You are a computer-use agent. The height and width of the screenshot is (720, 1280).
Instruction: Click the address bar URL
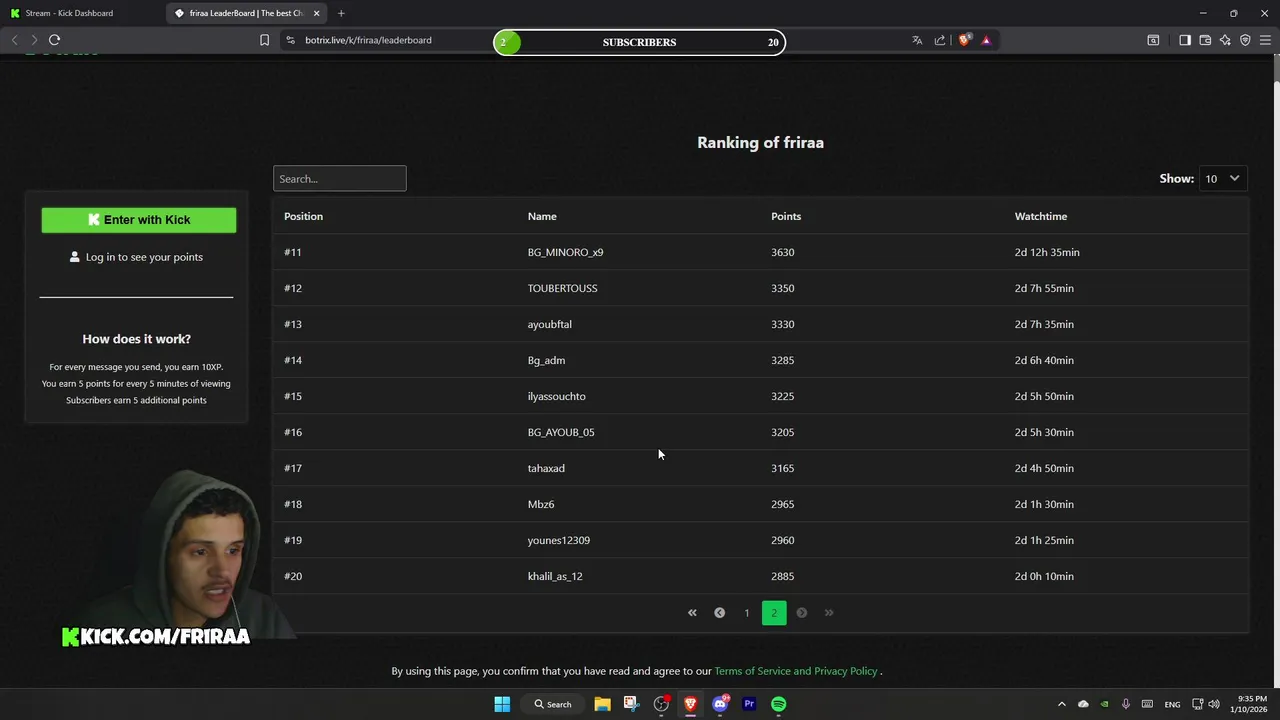pos(368,40)
